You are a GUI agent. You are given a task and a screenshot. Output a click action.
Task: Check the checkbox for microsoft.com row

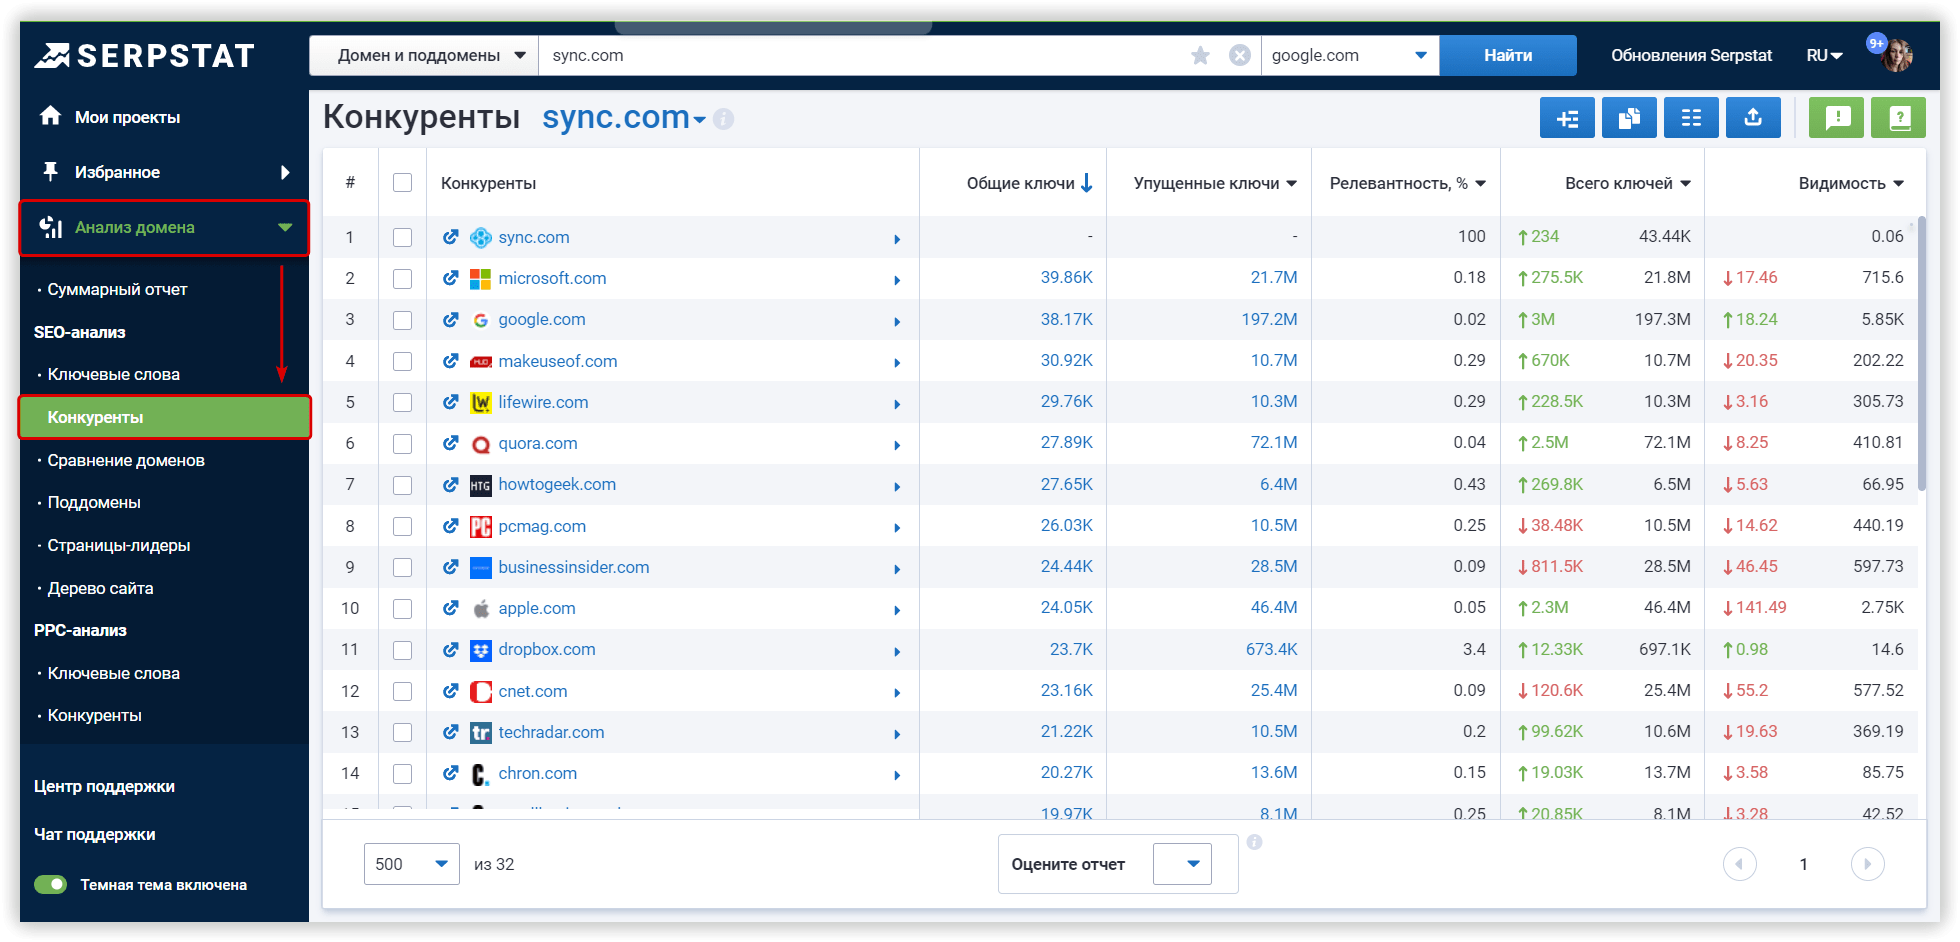[x=403, y=278]
